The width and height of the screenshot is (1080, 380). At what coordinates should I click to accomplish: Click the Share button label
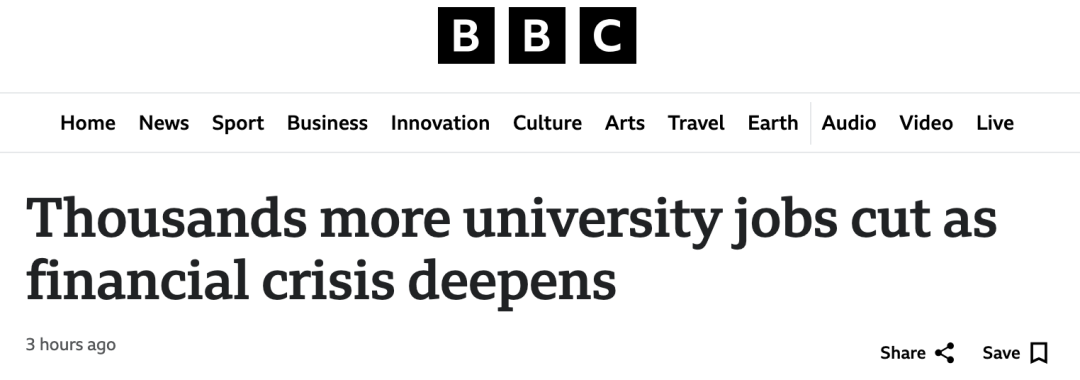(902, 353)
